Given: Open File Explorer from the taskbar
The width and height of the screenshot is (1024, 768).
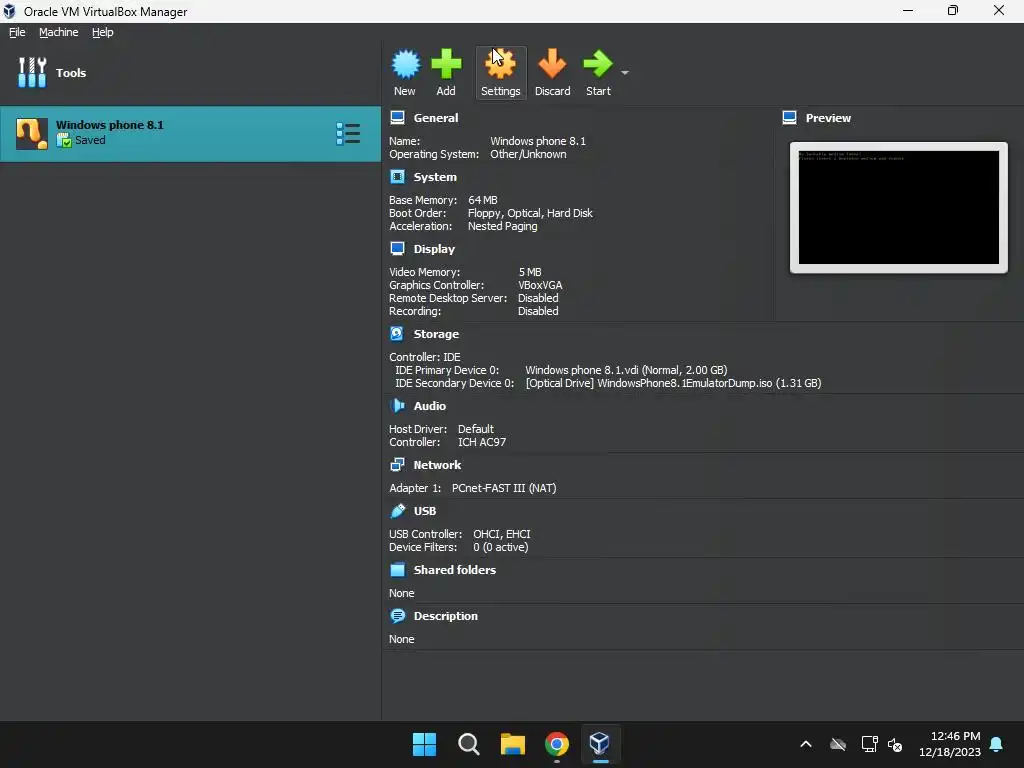Looking at the screenshot, I should point(513,743).
